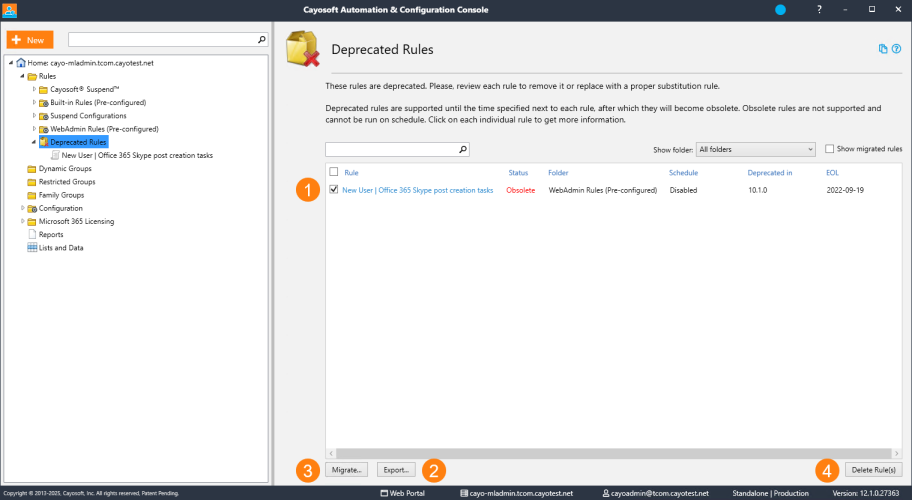The image size is (912, 500).
Task: Click the Family Groups folder icon
Action: [x=32, y=195]
